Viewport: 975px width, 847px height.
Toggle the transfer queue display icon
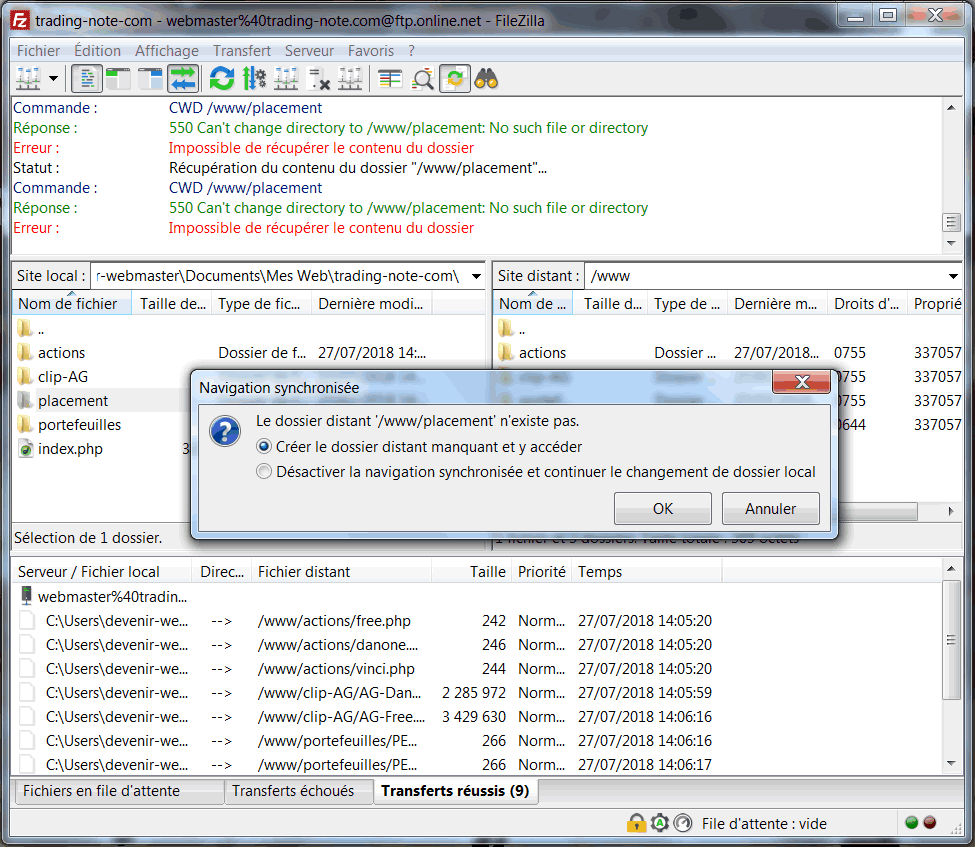183,79
